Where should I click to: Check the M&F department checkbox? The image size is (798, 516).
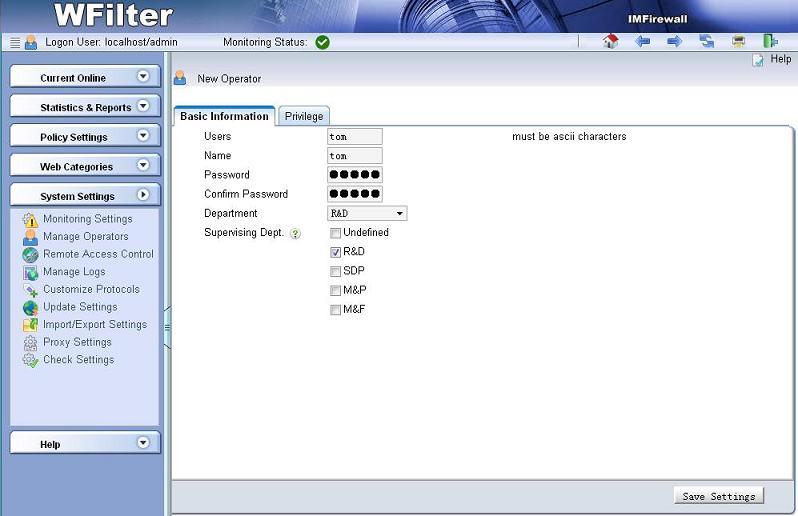(x=335, y=310)
